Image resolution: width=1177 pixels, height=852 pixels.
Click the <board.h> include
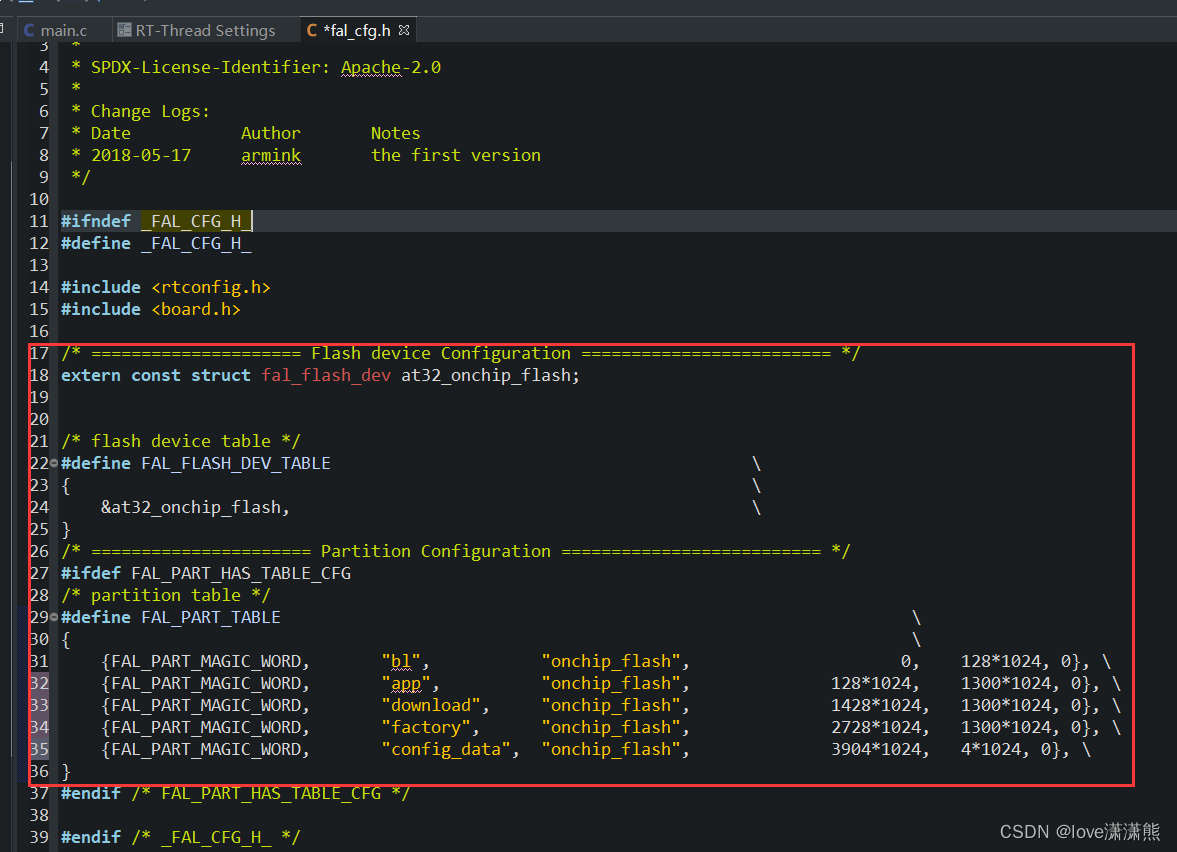coord(196,309)
